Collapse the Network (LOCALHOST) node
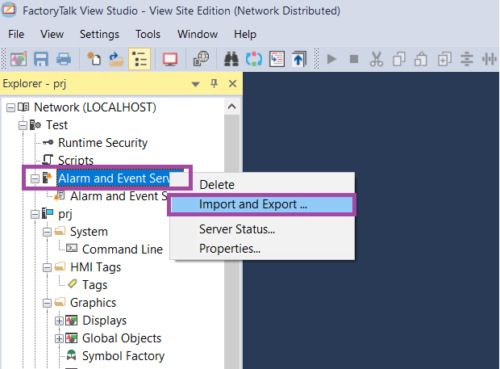 (x=11, y=108)
